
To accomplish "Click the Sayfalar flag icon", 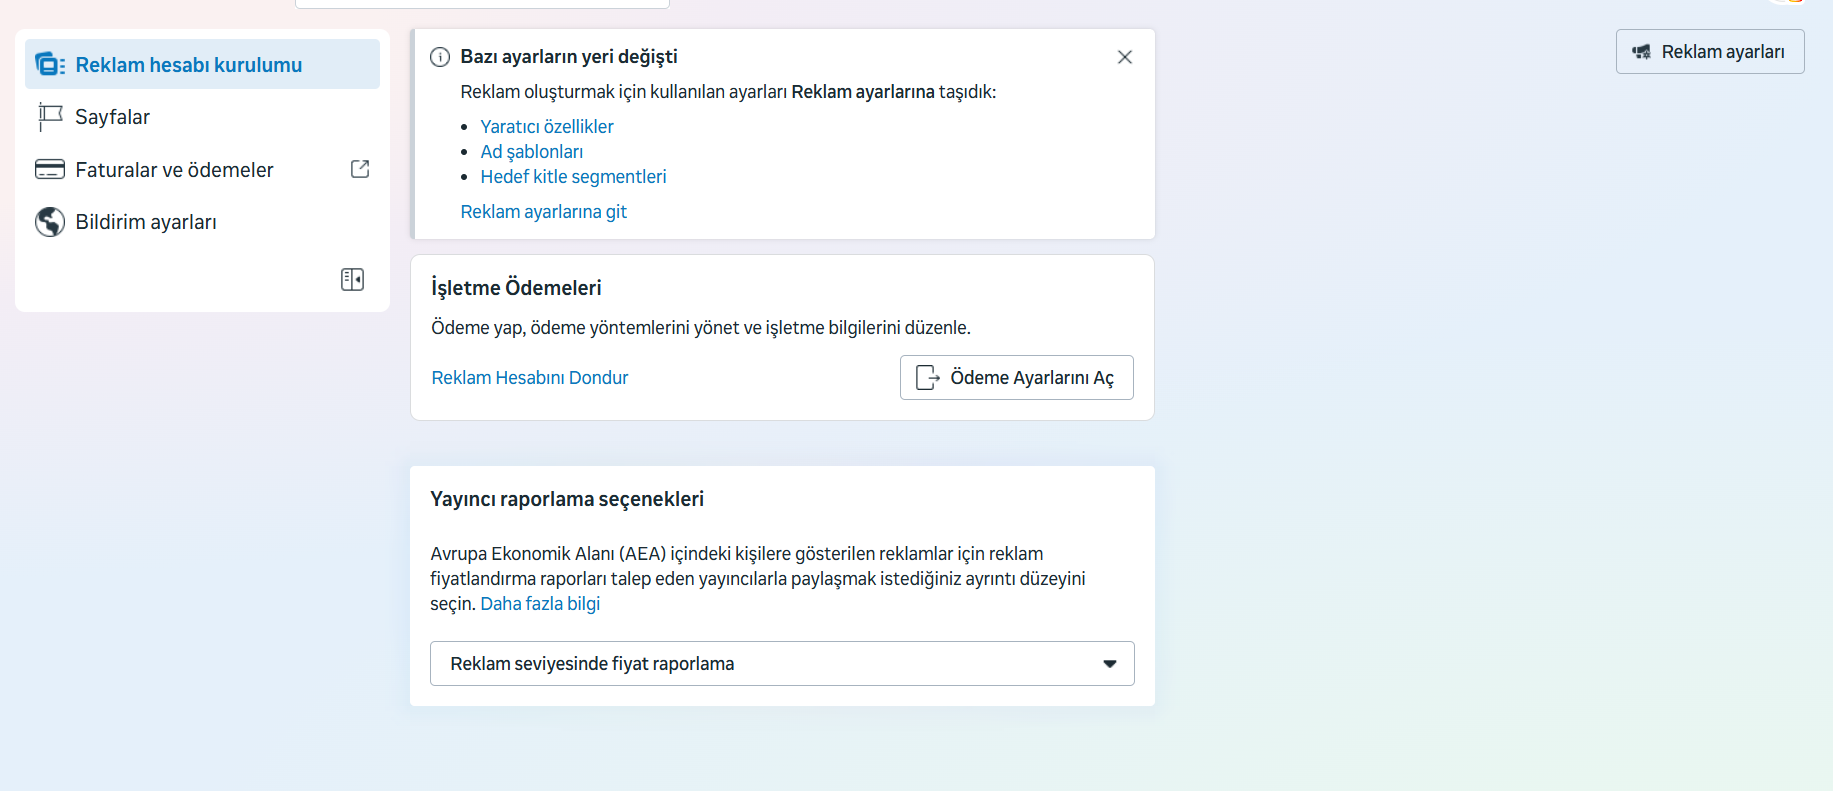I will coord(50,117).
